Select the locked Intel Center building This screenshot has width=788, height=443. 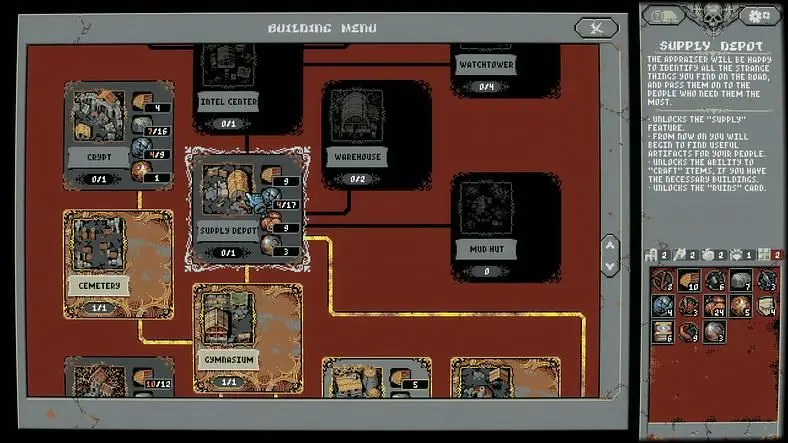click(248, 89)
